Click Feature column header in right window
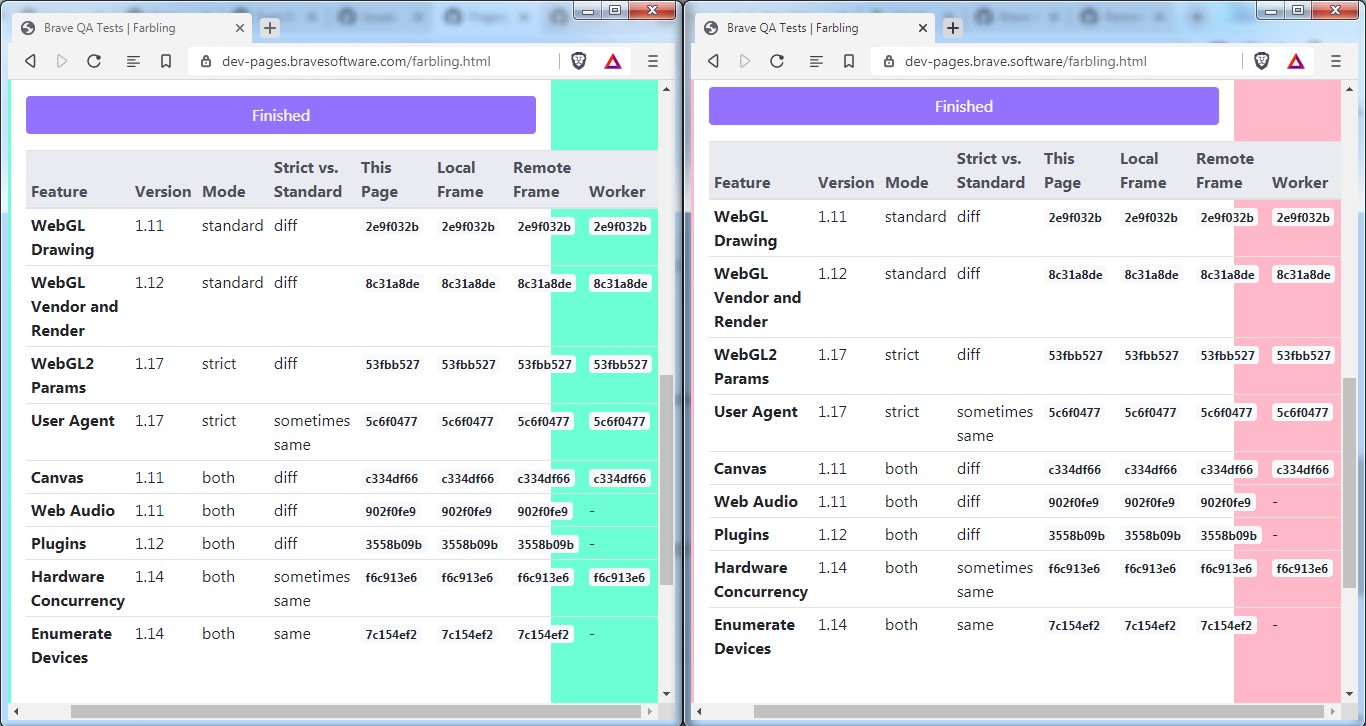The width and height of the screenshot is (1366, 726). [742, 183]
